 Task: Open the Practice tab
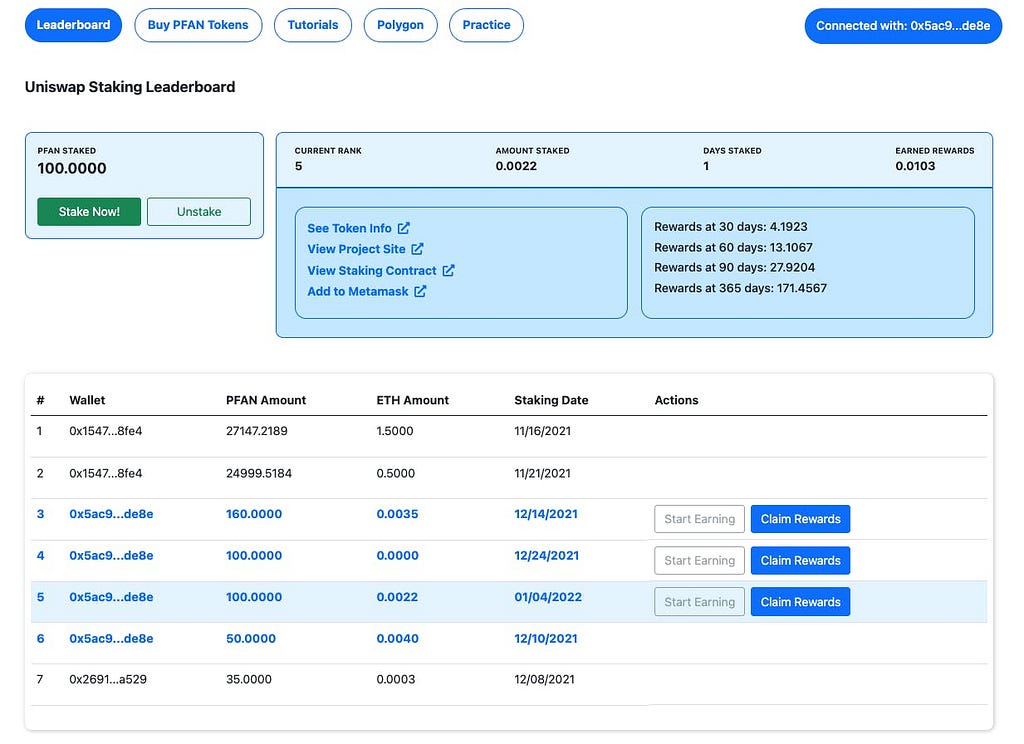pos(487,25)
